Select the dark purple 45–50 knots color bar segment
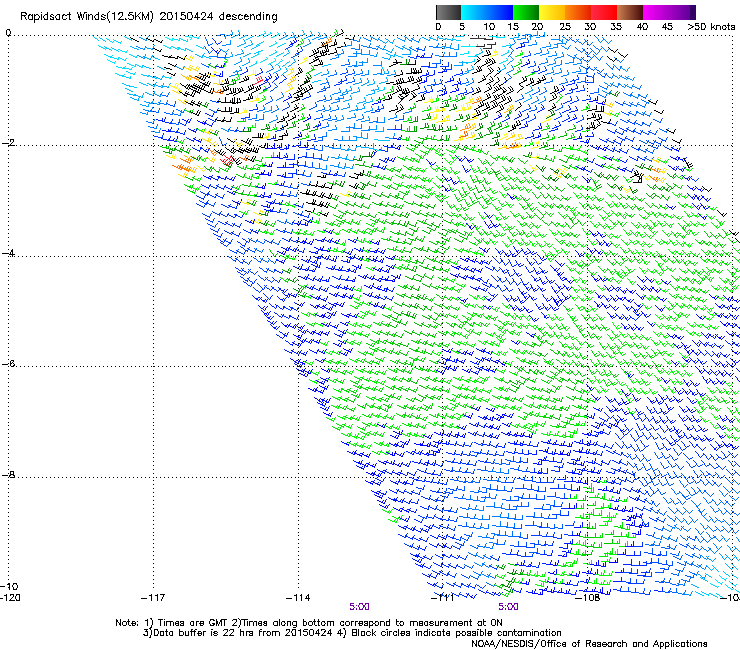Viewport: 740px width, 650px height. point(682,12)
